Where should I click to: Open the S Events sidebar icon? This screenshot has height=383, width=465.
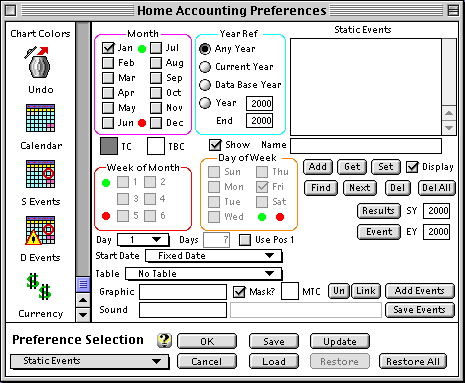point(40,174)
